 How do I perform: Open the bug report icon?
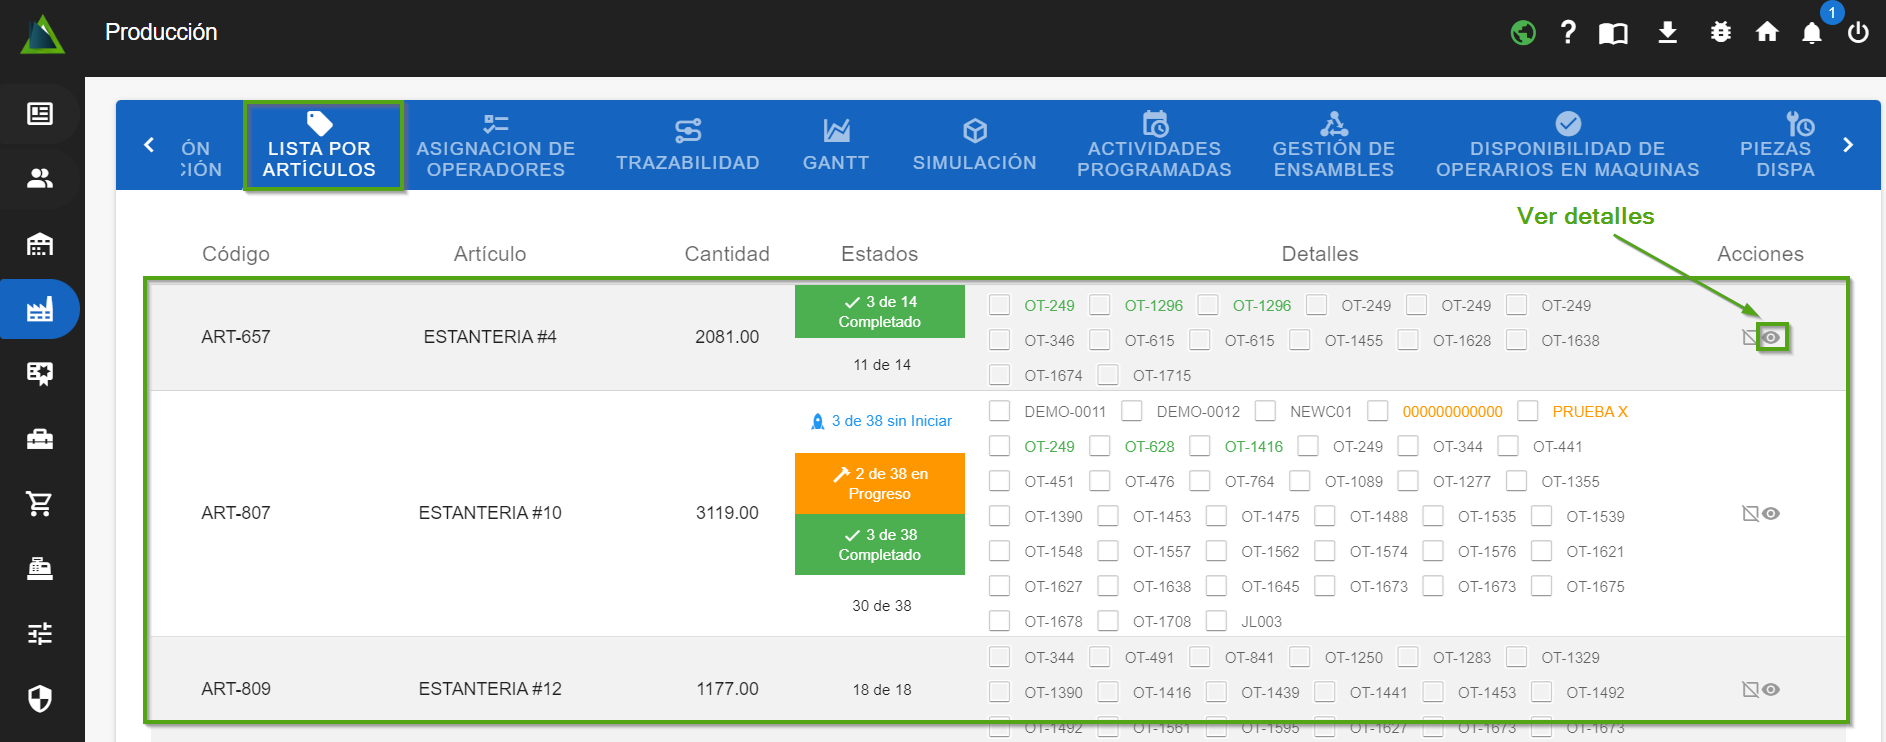point(1720,33)
